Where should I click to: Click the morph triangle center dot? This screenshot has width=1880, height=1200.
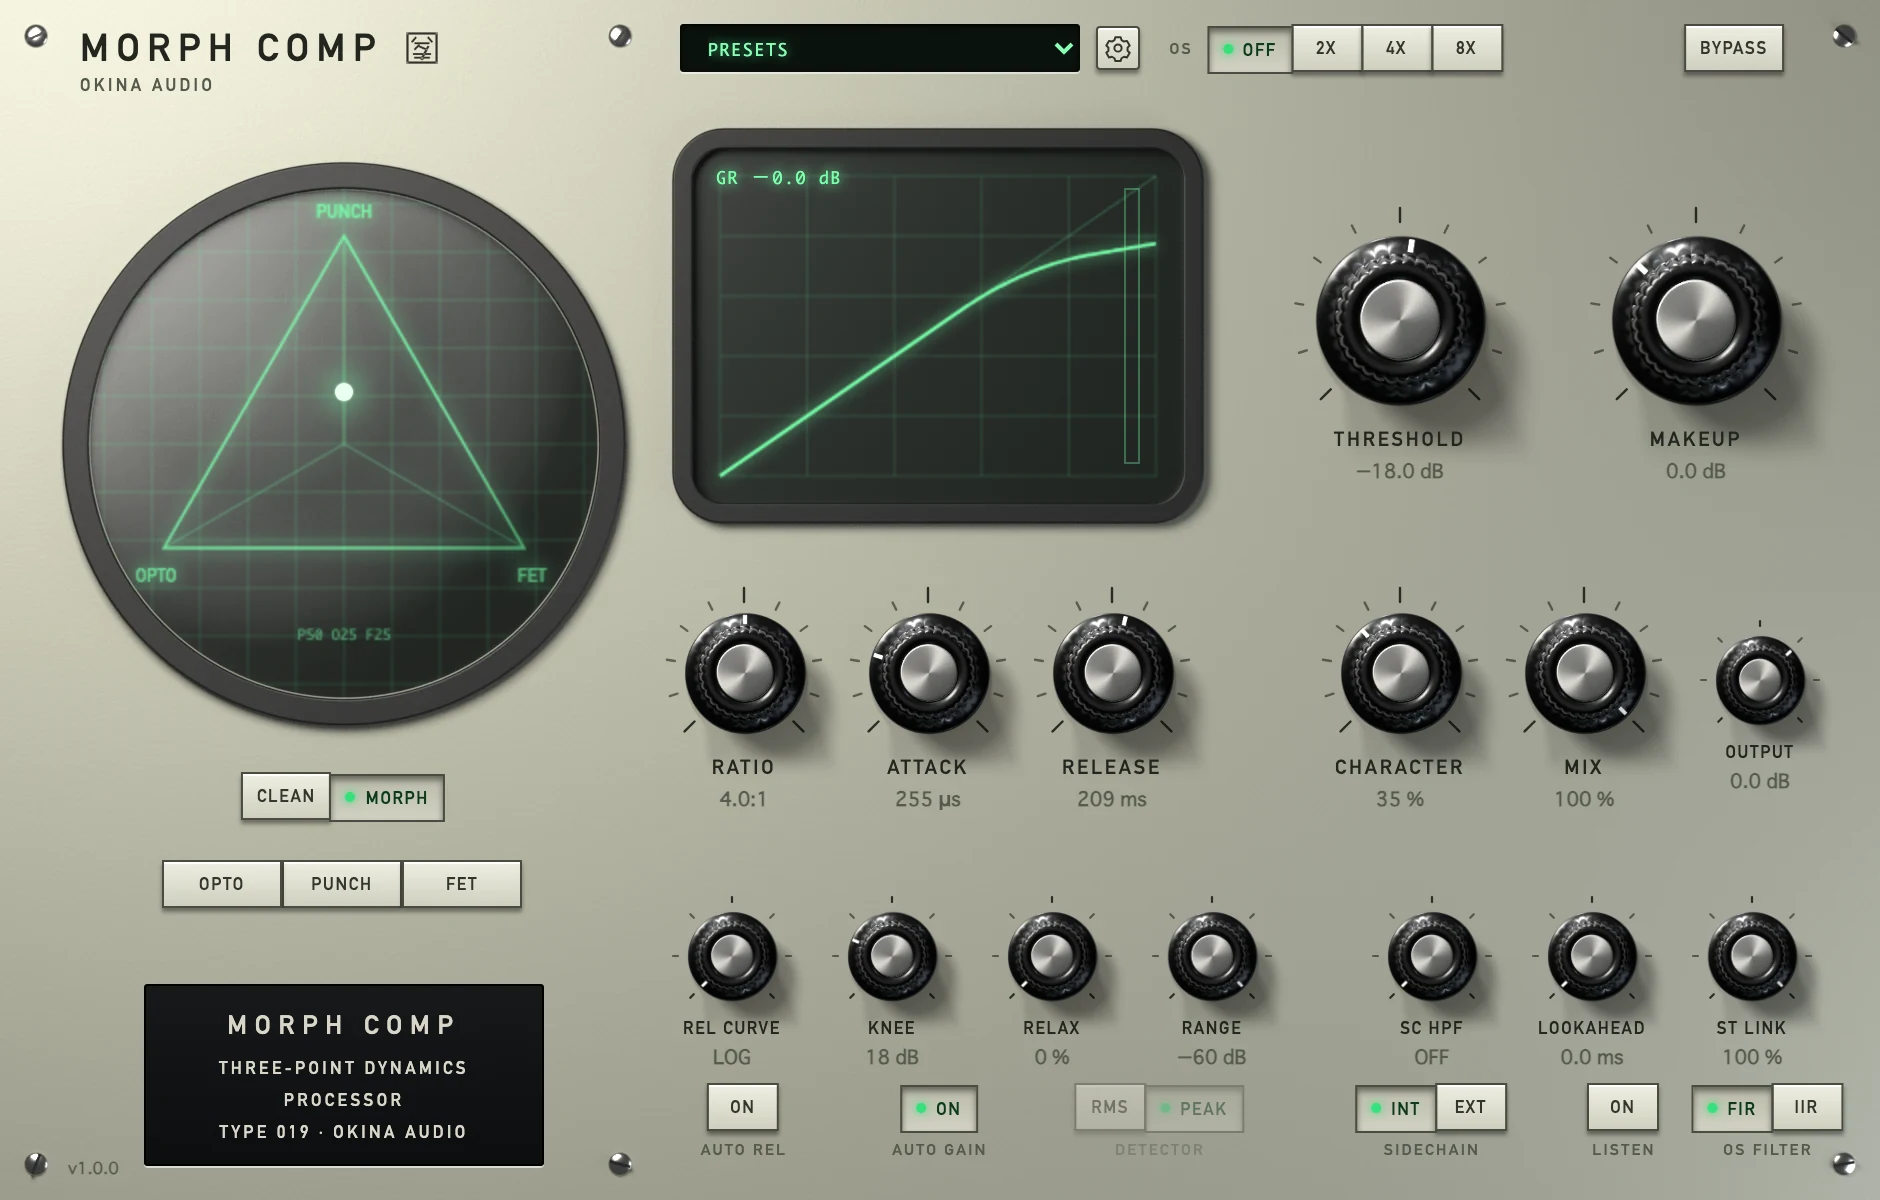tap(344, 392)
